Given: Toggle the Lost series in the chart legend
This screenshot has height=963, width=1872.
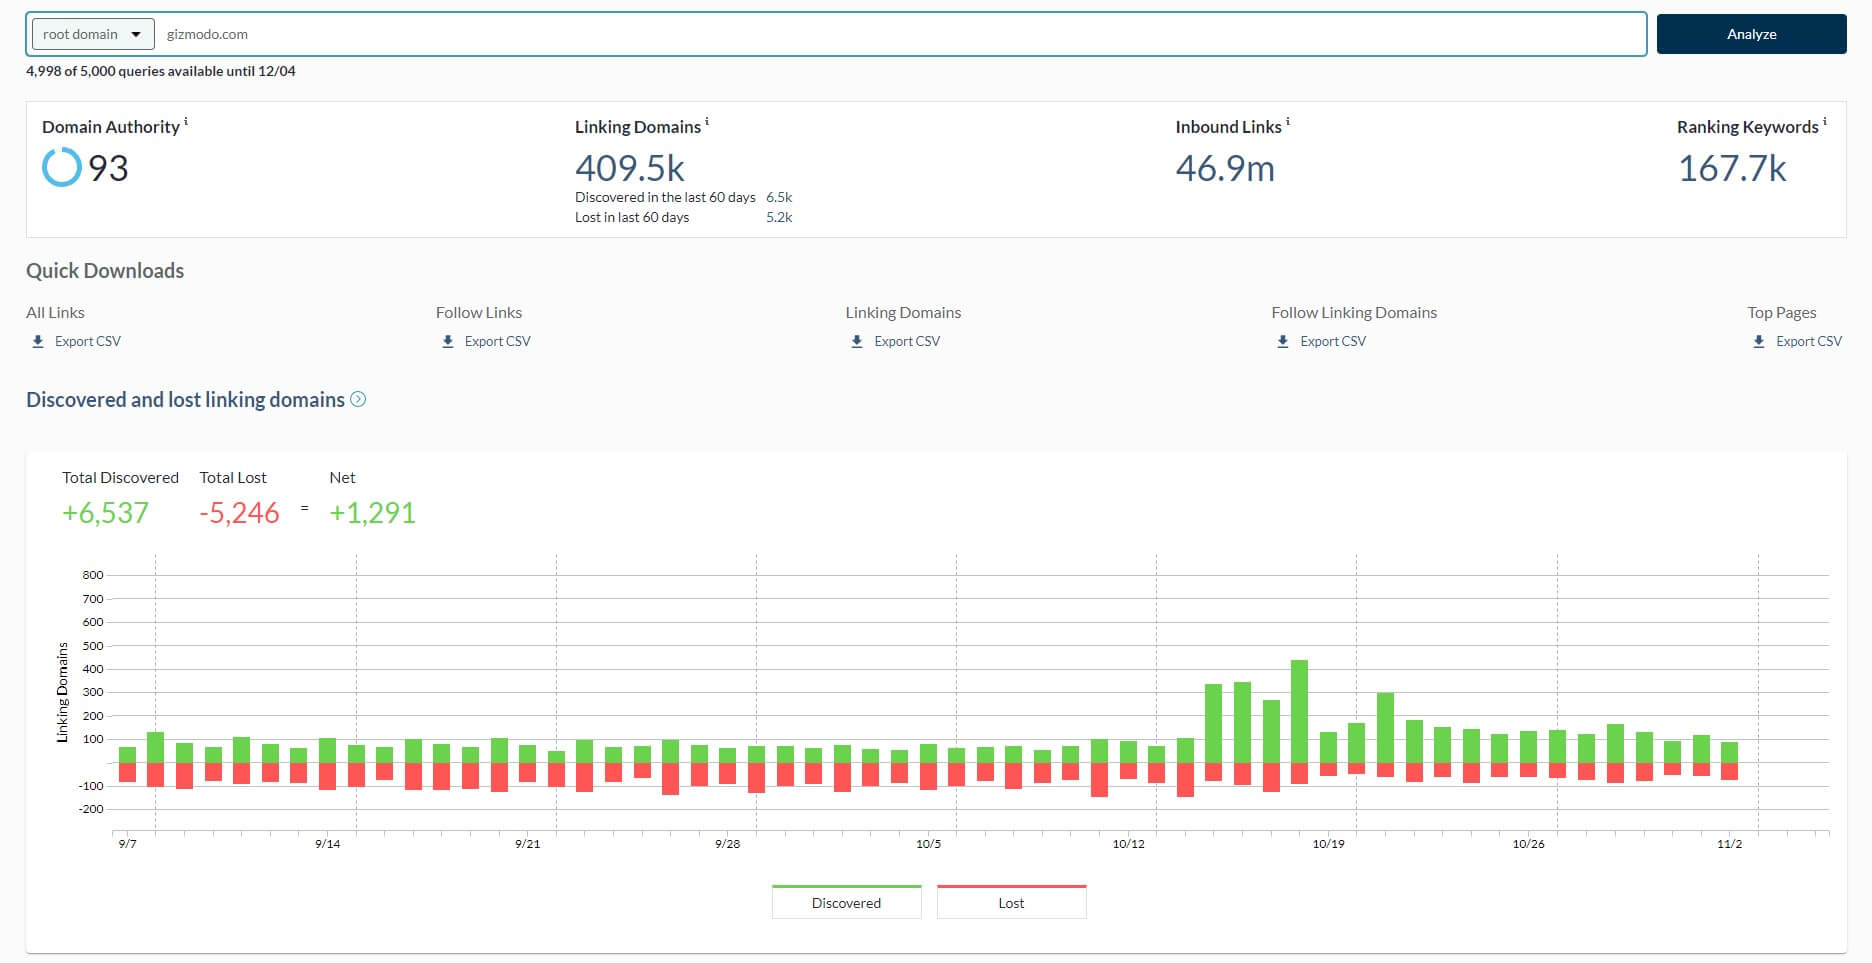Looking at the screenshot, I should point(1011,902).
